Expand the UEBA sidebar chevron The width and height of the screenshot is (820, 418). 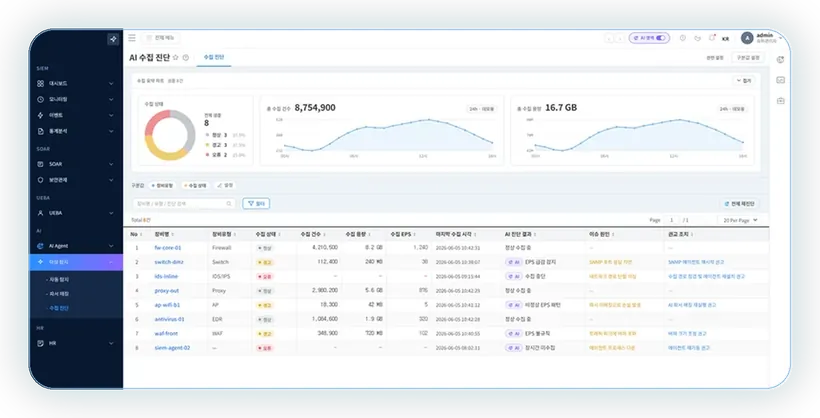tap(111, 213)
